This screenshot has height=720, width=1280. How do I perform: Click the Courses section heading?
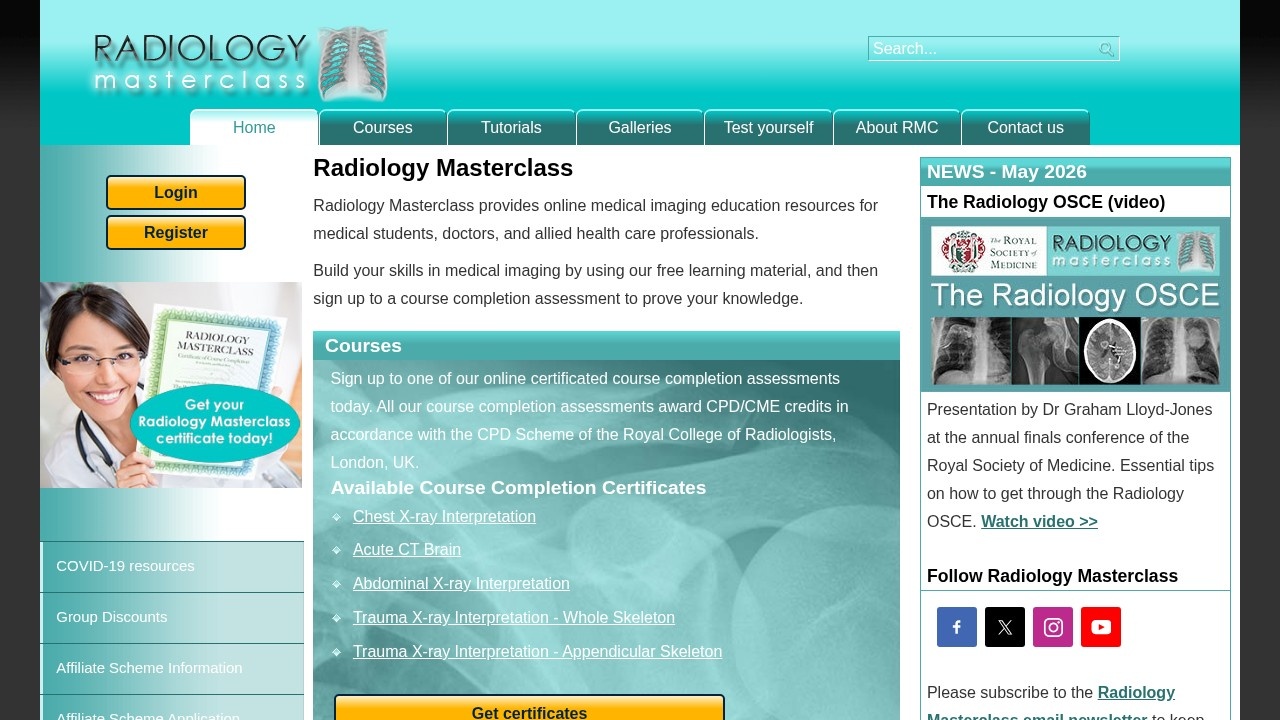click(x=363, y=346)
